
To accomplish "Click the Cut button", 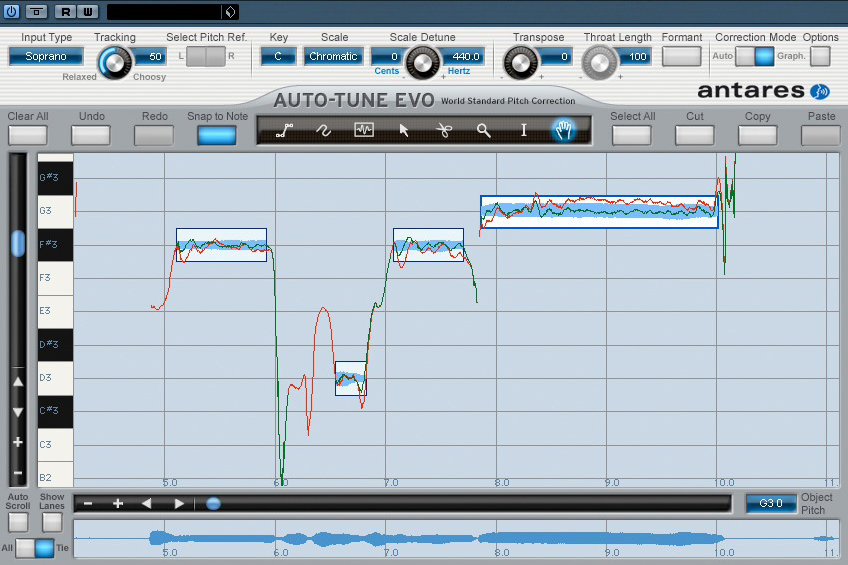I will 694,135.
